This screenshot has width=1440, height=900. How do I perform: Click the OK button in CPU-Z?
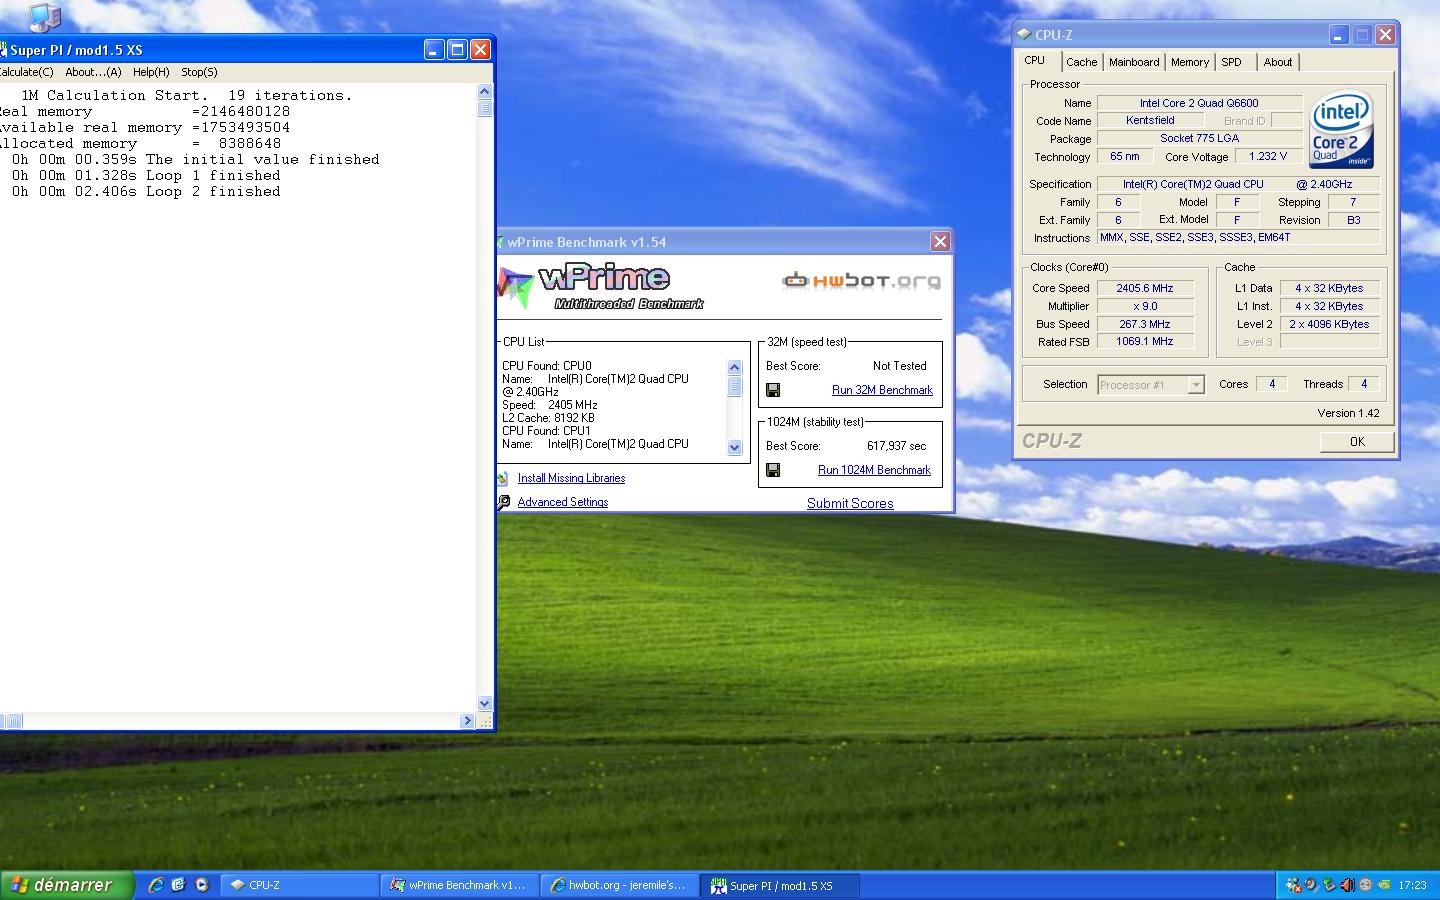click(1357, 442)
